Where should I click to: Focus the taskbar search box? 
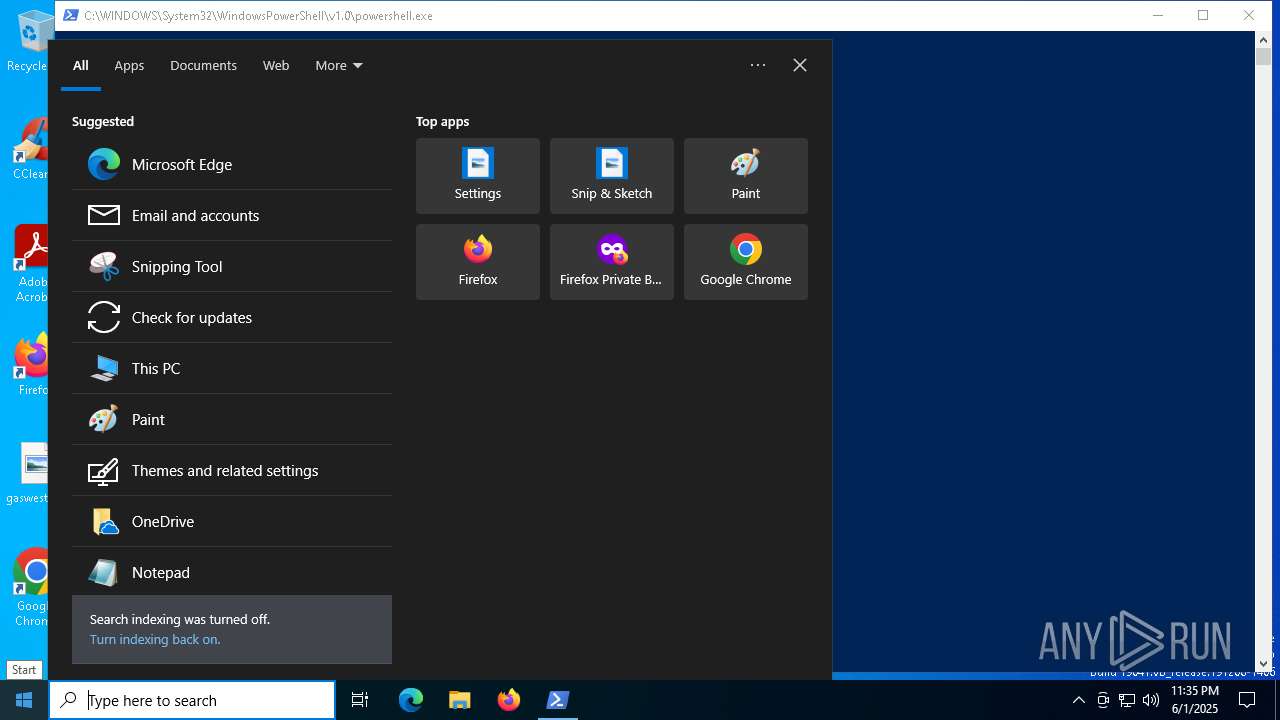tap(192, 700)
